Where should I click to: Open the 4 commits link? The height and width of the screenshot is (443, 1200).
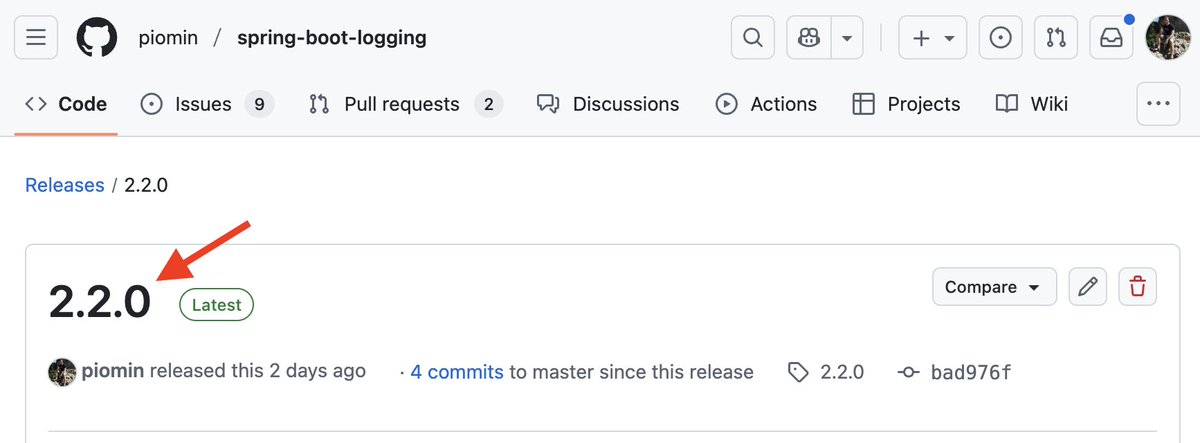coord(457,372)
